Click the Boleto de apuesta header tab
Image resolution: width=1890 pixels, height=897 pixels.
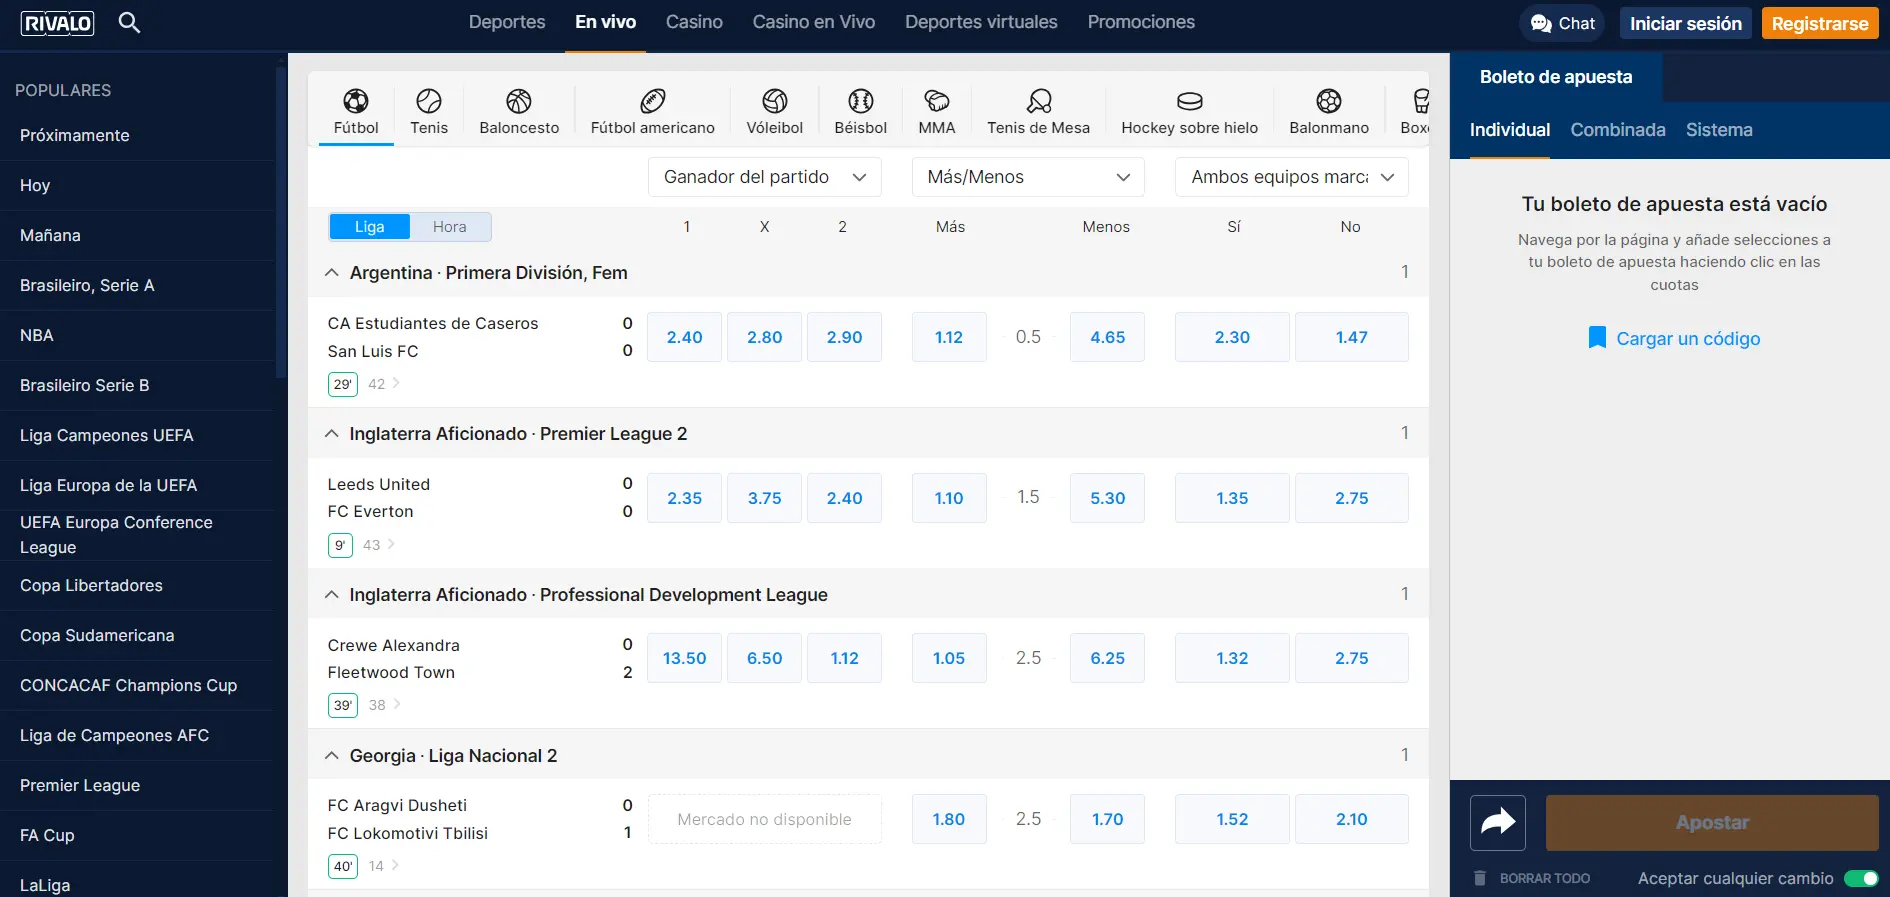click(1556, 77)
